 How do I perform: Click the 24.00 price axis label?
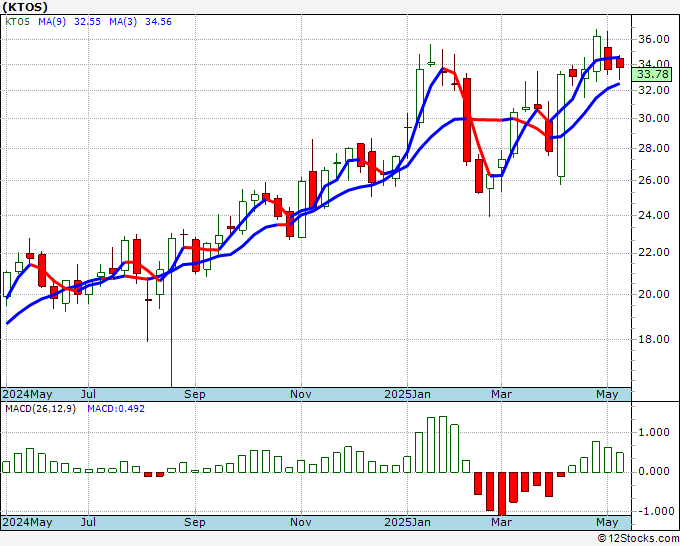tap(653, 215)
